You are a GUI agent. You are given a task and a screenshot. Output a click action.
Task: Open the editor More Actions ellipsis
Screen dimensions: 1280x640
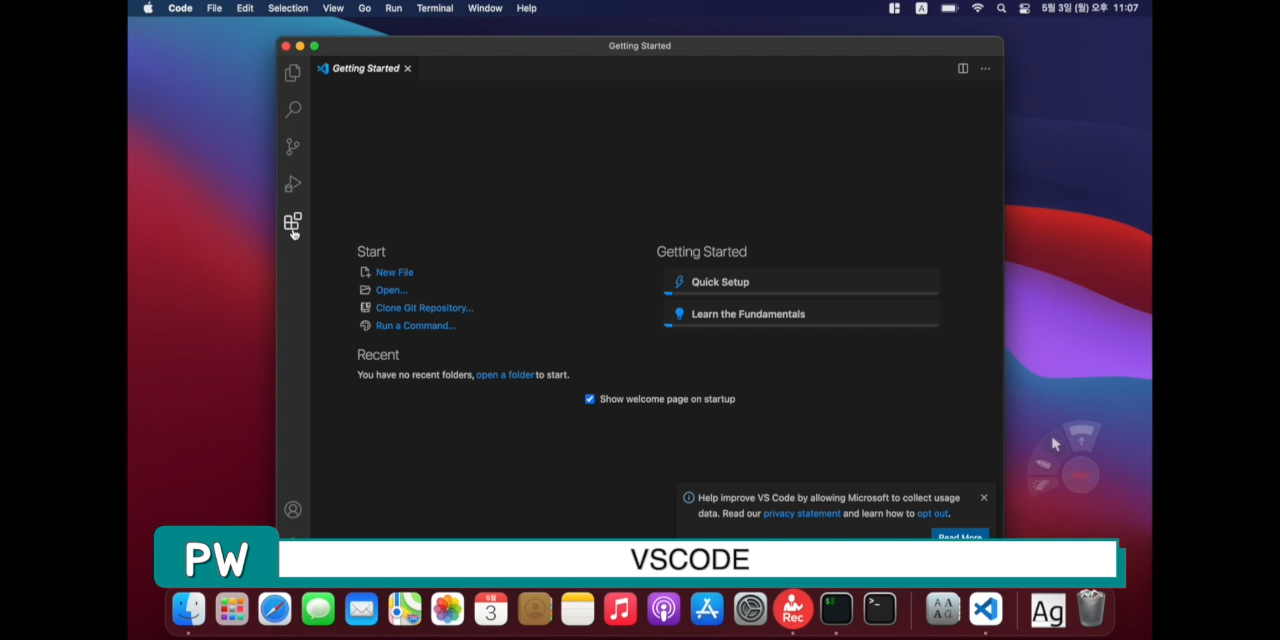[985, 69]
